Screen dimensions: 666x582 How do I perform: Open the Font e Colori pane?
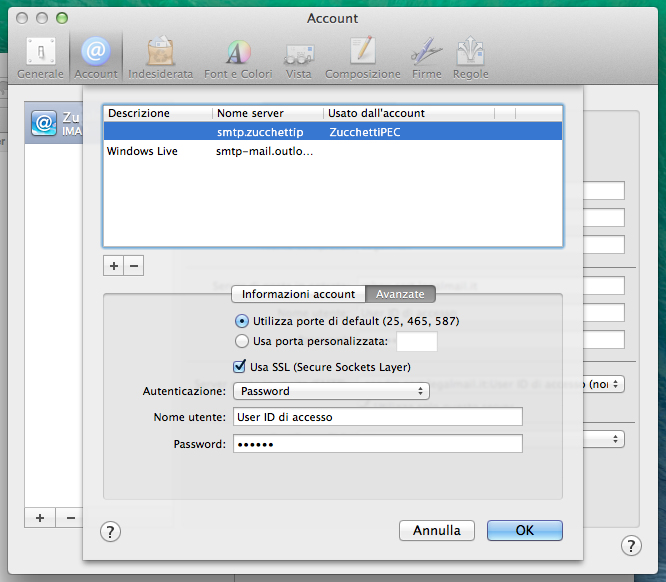[x=238, y=58]
